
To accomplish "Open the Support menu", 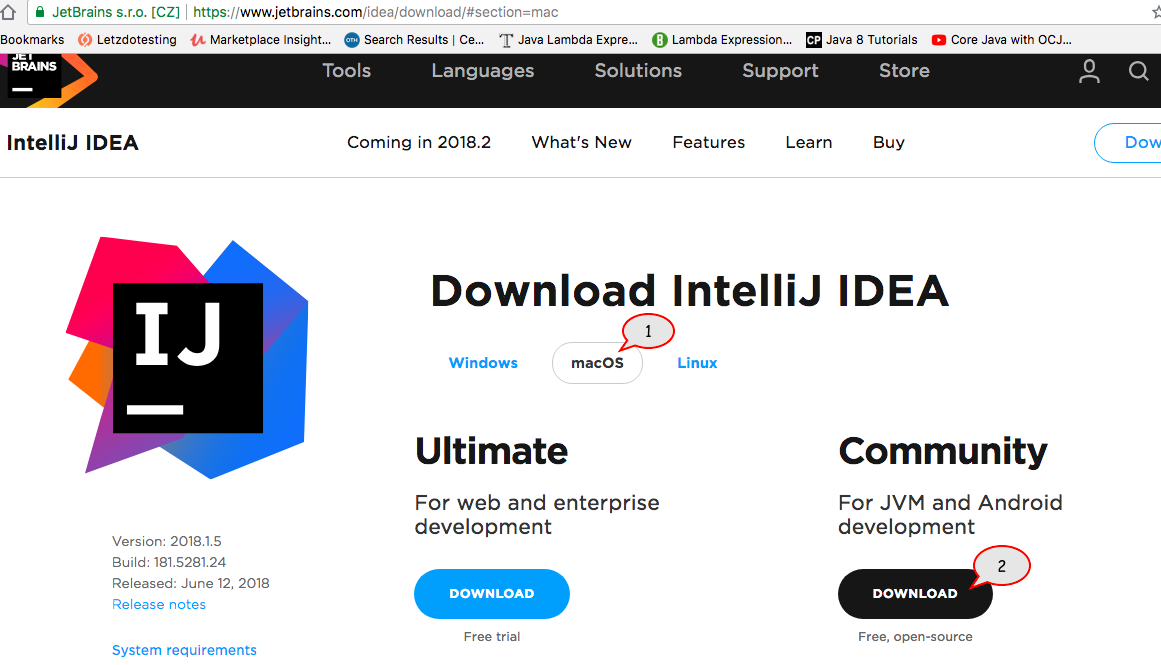I will point(780,71).
